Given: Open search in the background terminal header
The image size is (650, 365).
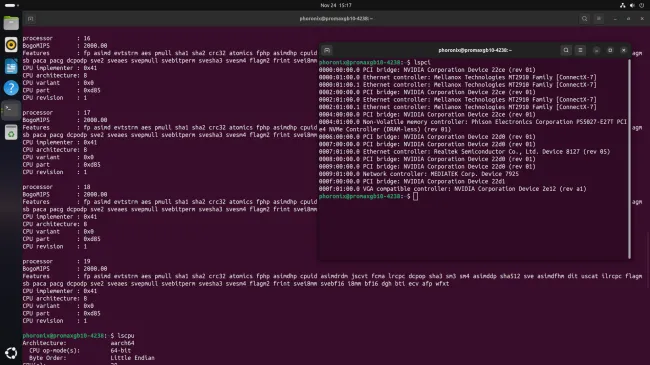Looking at the screenshot, I should (x=585, y=19).
